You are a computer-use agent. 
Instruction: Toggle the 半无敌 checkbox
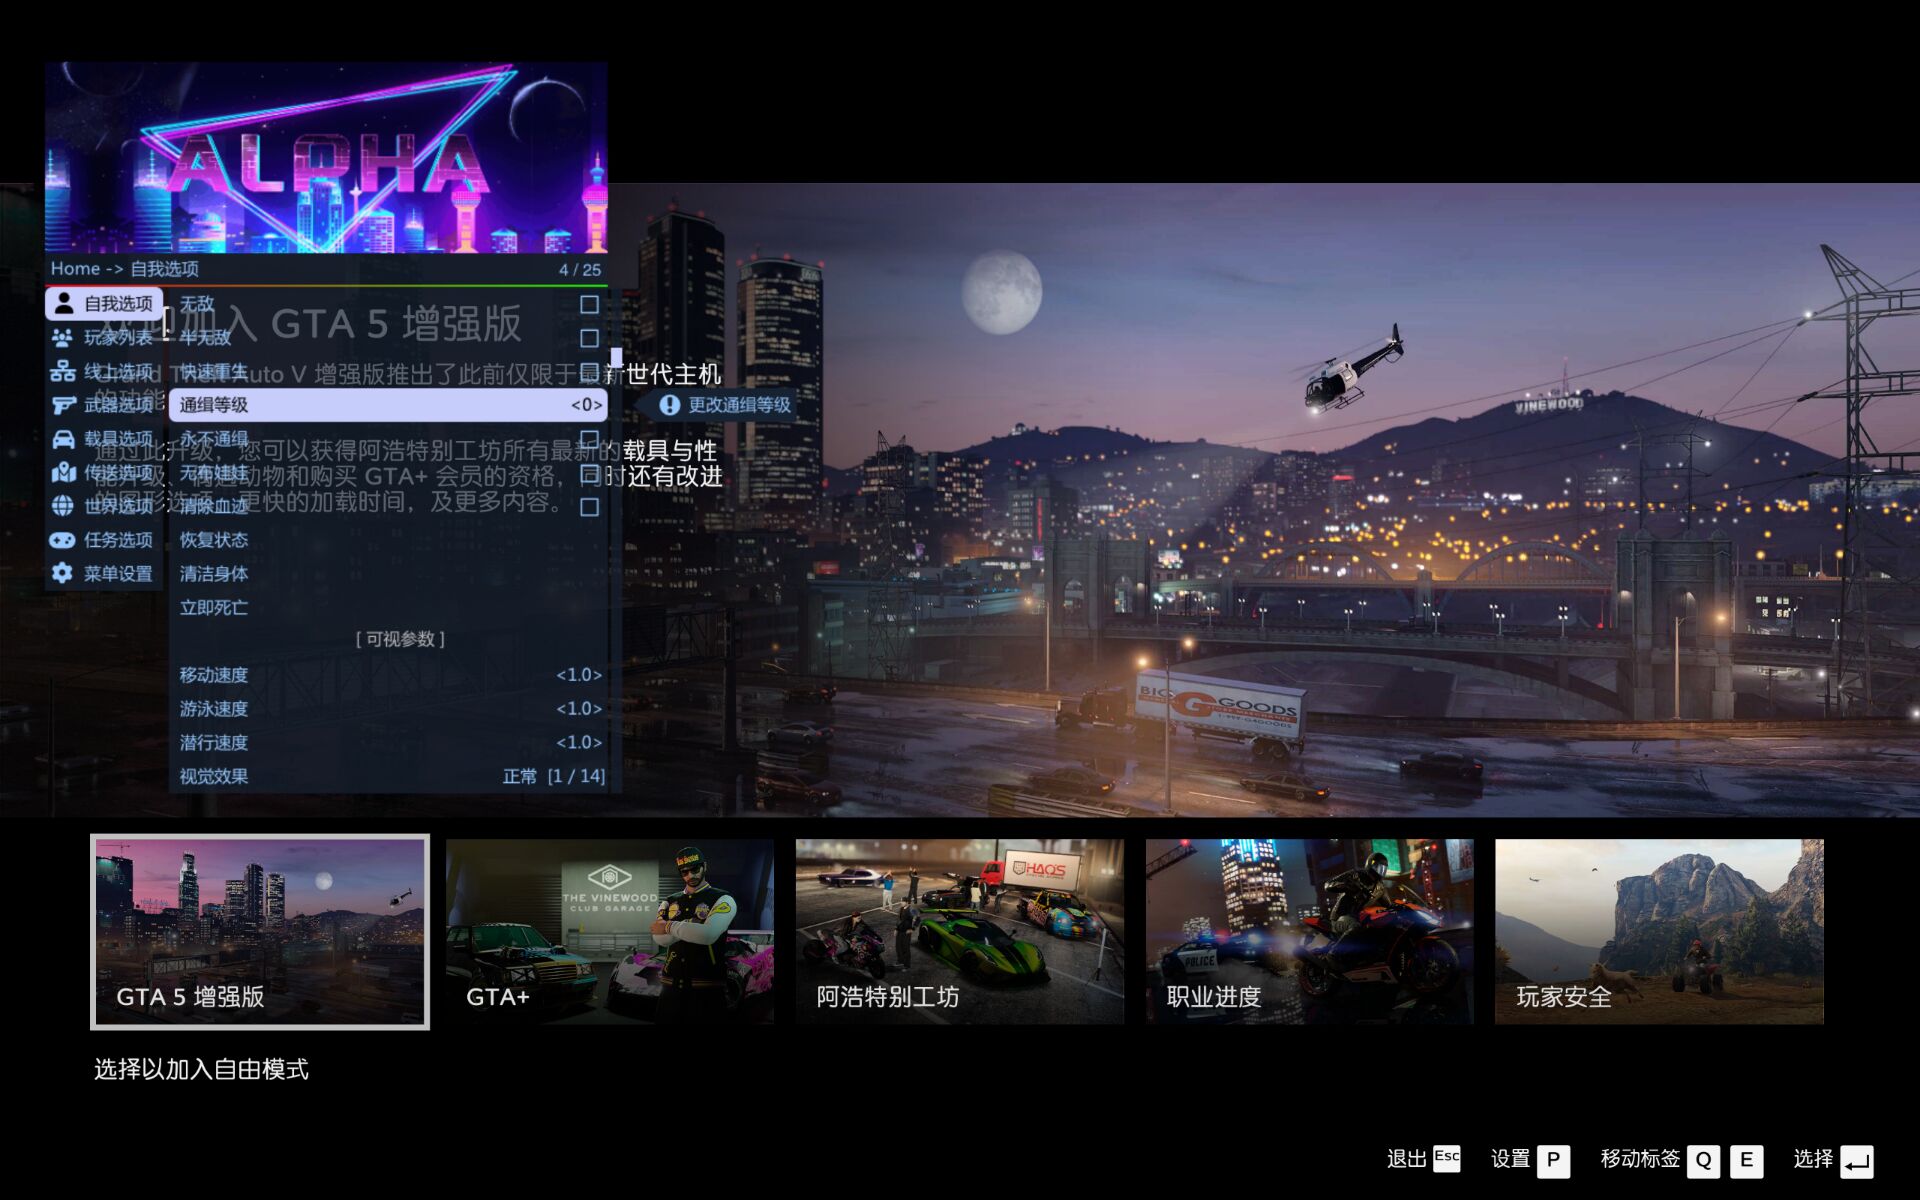click(589, 338)
